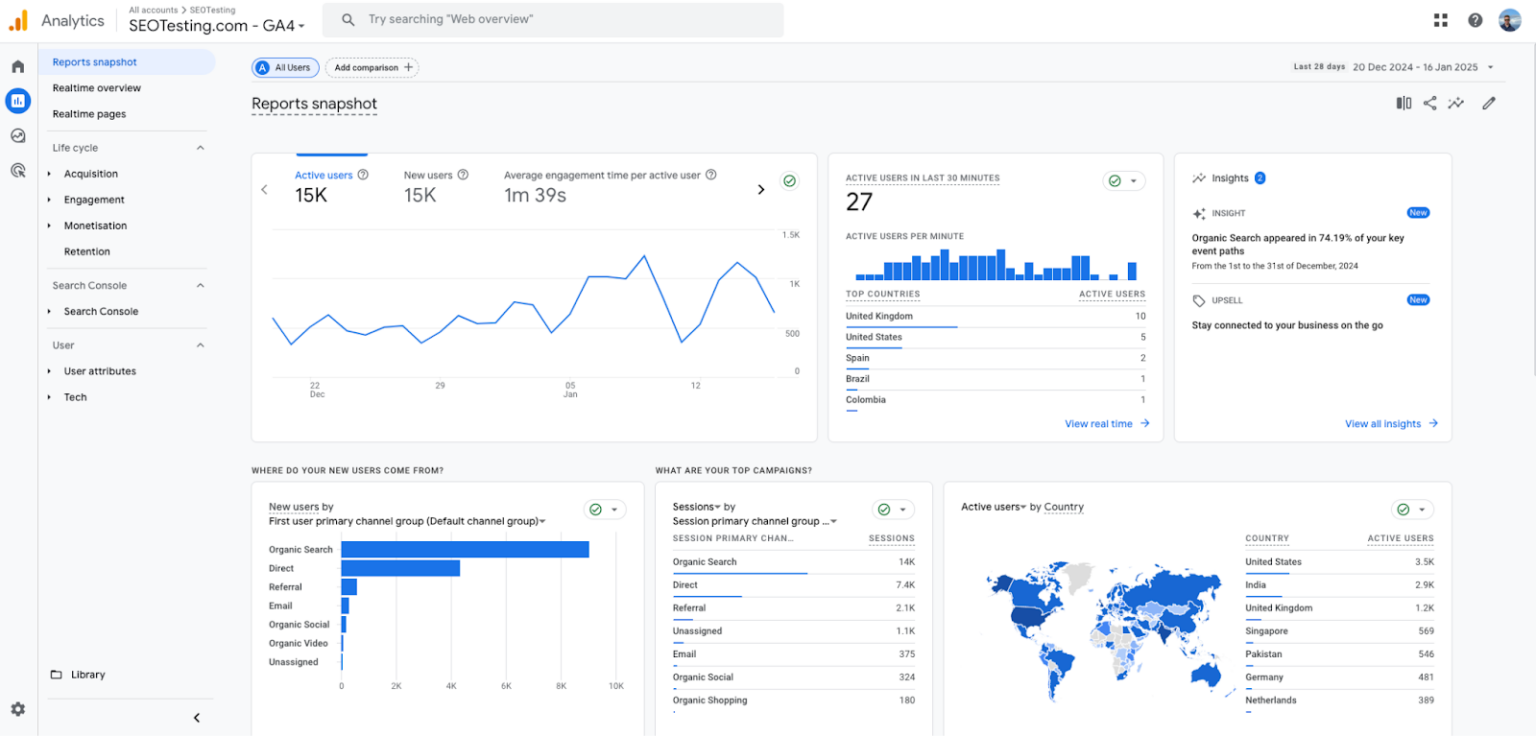Toggle the comparison panel icon

coord(1403,102)
